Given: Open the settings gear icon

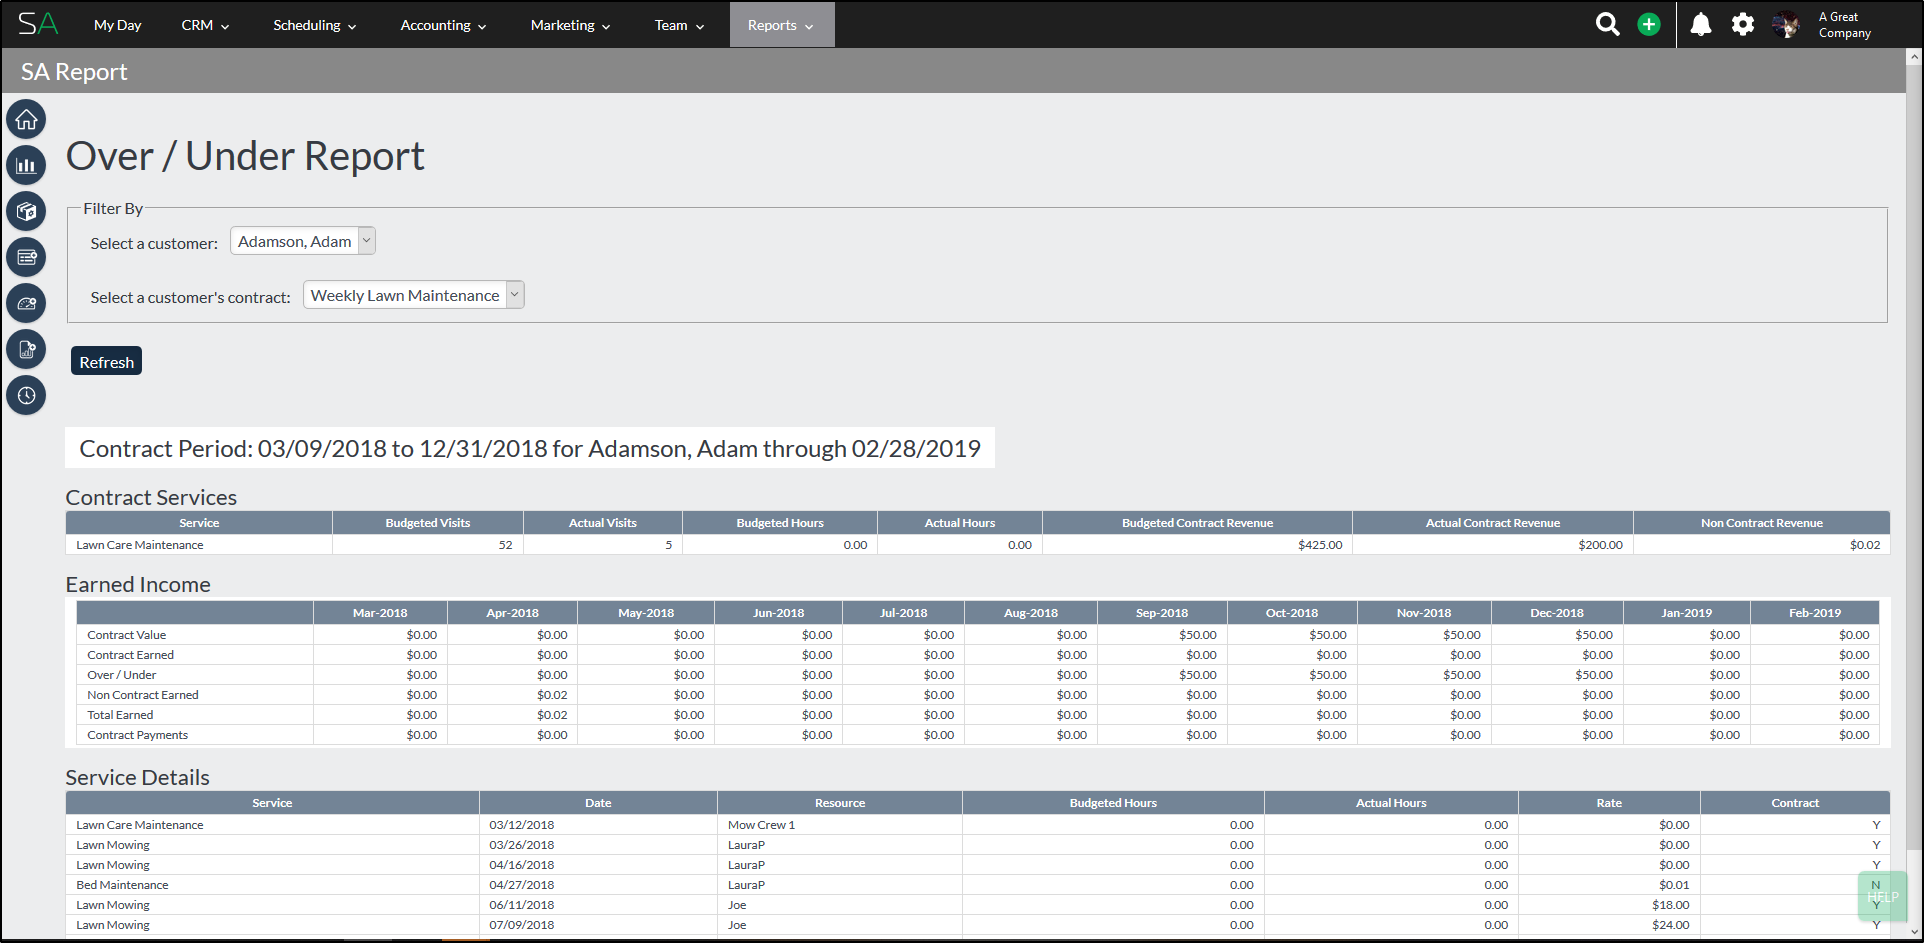Looking at the screenshot, I should 1743,25.
